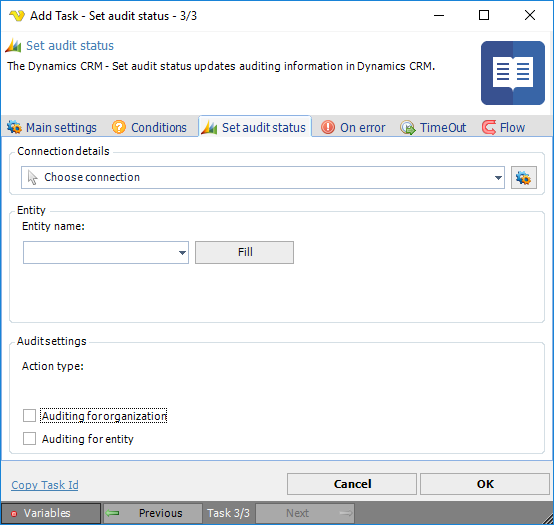Open the Variables panel button
Screen dimensions: 554x525
(x=51, y=513)
